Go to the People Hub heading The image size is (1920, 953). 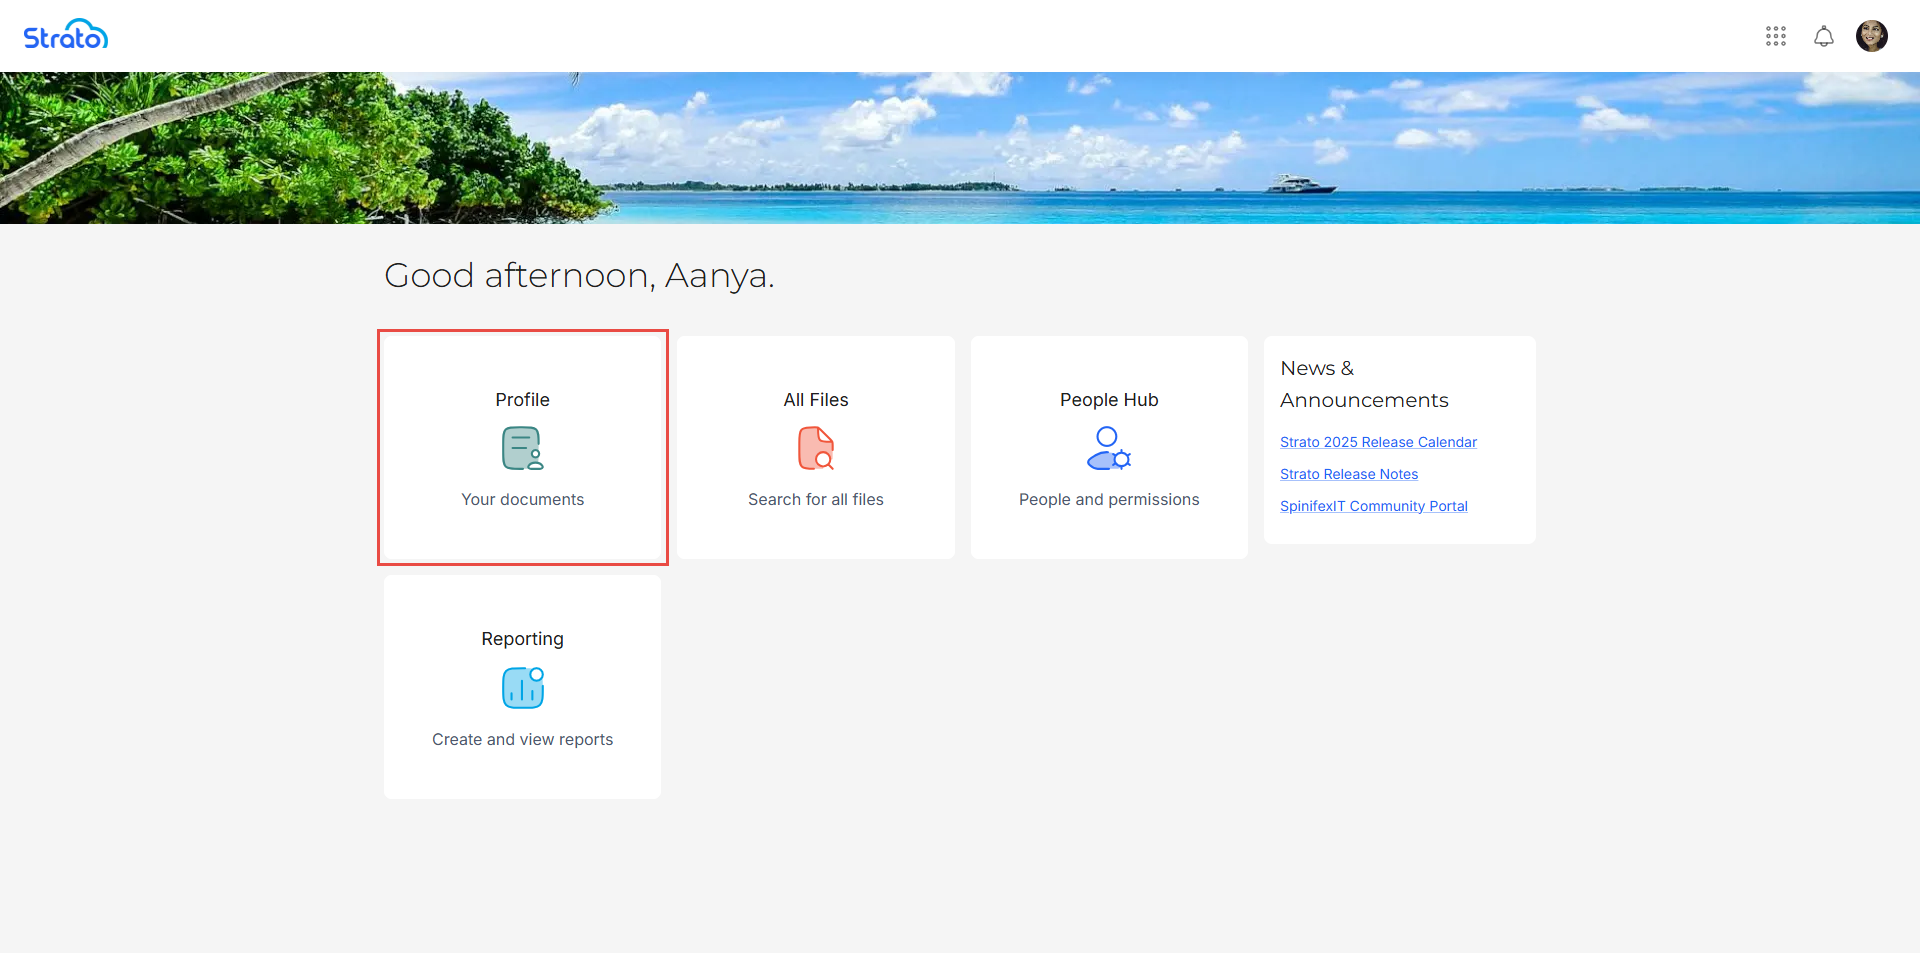(x=1108, y=400)
